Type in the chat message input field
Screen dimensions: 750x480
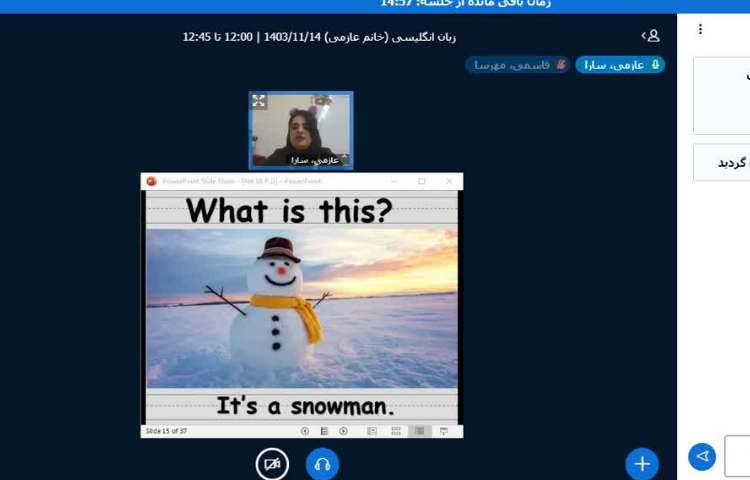point(738,457)
